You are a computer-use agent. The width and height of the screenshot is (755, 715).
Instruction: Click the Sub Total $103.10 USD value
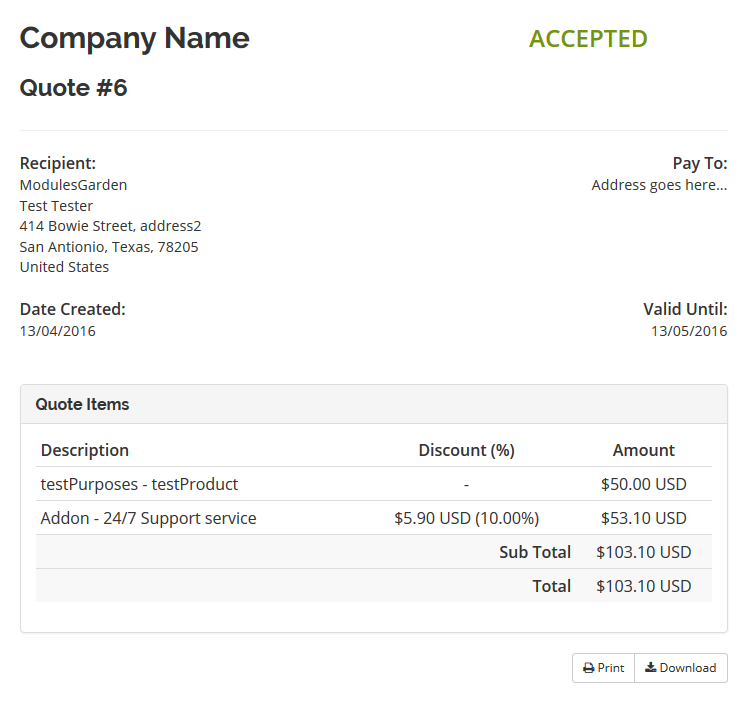(x=643, y=552)
